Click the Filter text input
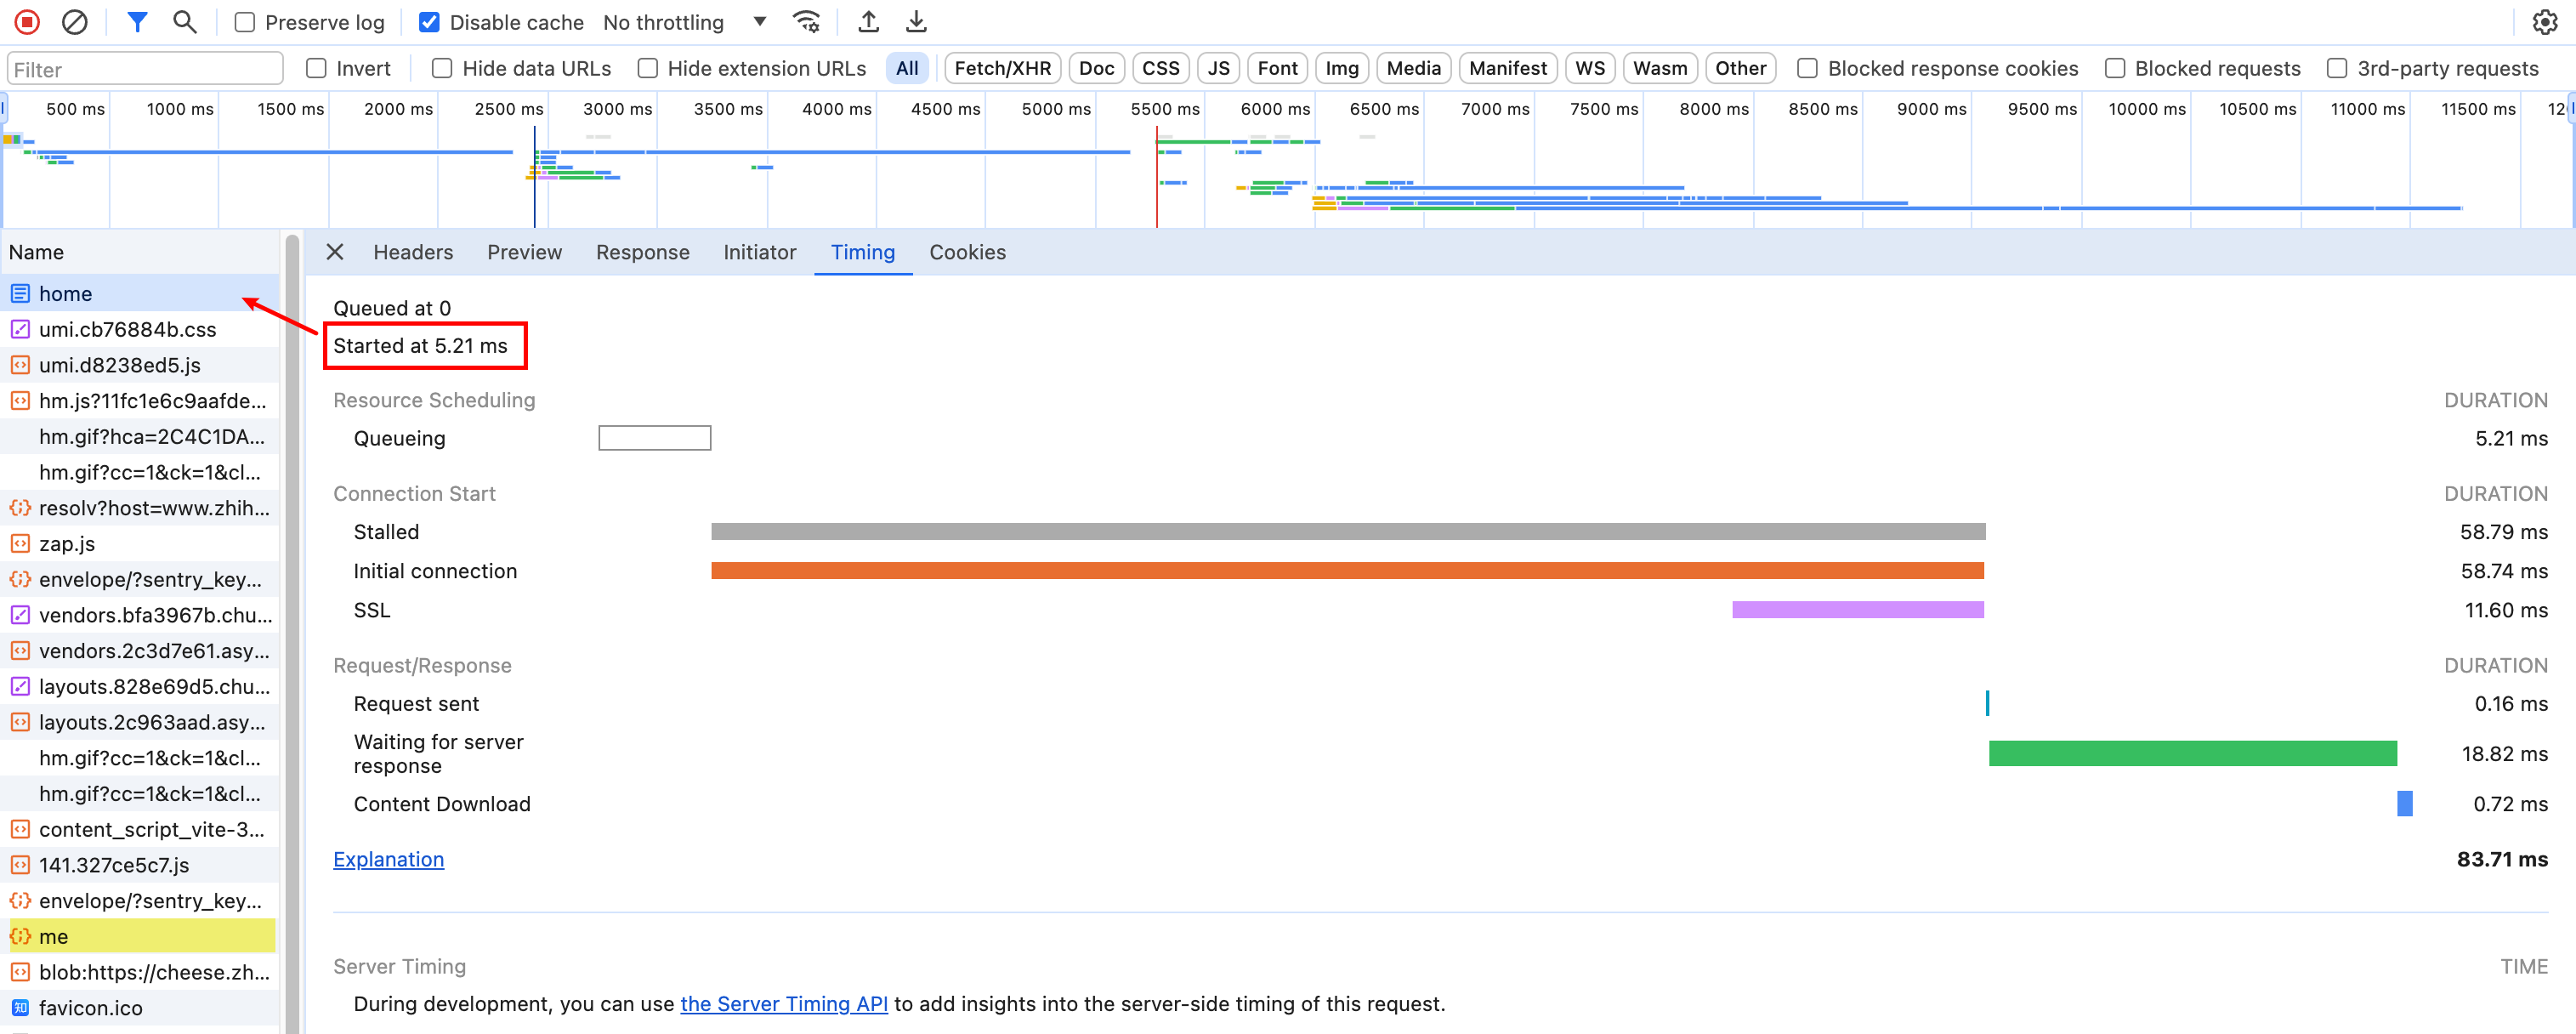2576x1034 pixels. 145,69
